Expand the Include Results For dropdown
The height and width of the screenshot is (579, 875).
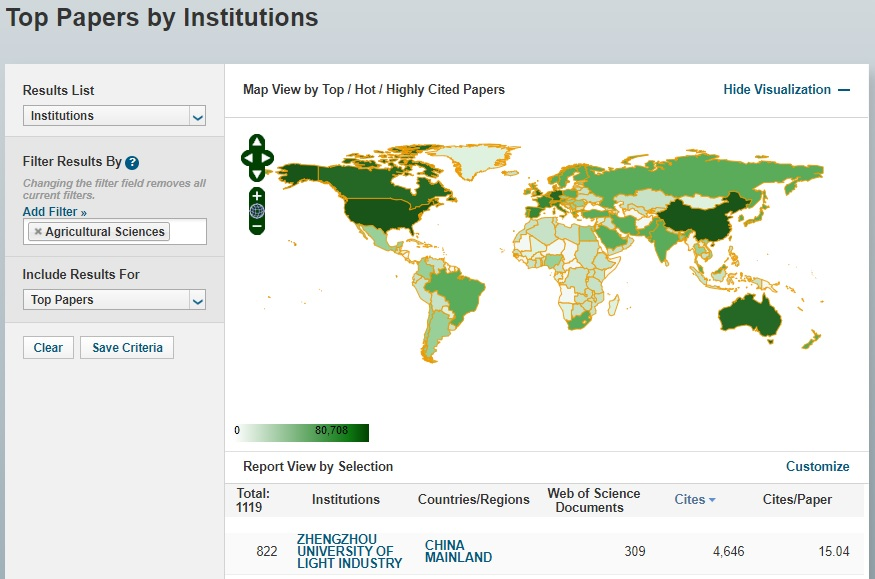114,300
